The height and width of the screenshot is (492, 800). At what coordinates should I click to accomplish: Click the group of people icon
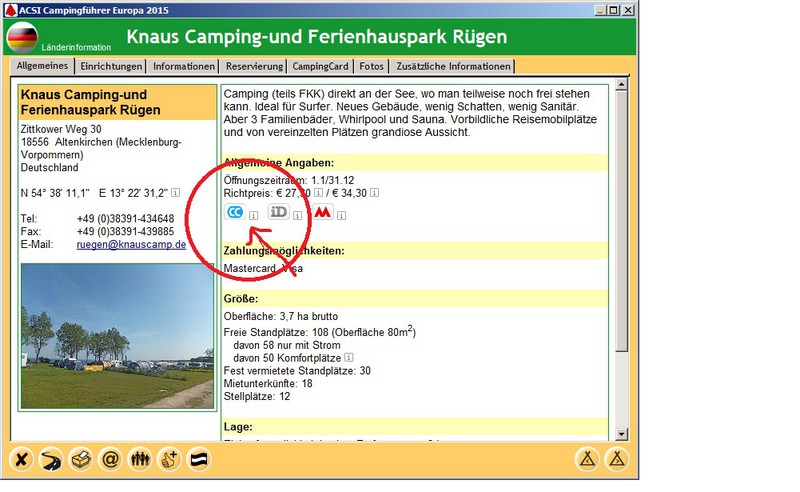[x=140, y=460]
